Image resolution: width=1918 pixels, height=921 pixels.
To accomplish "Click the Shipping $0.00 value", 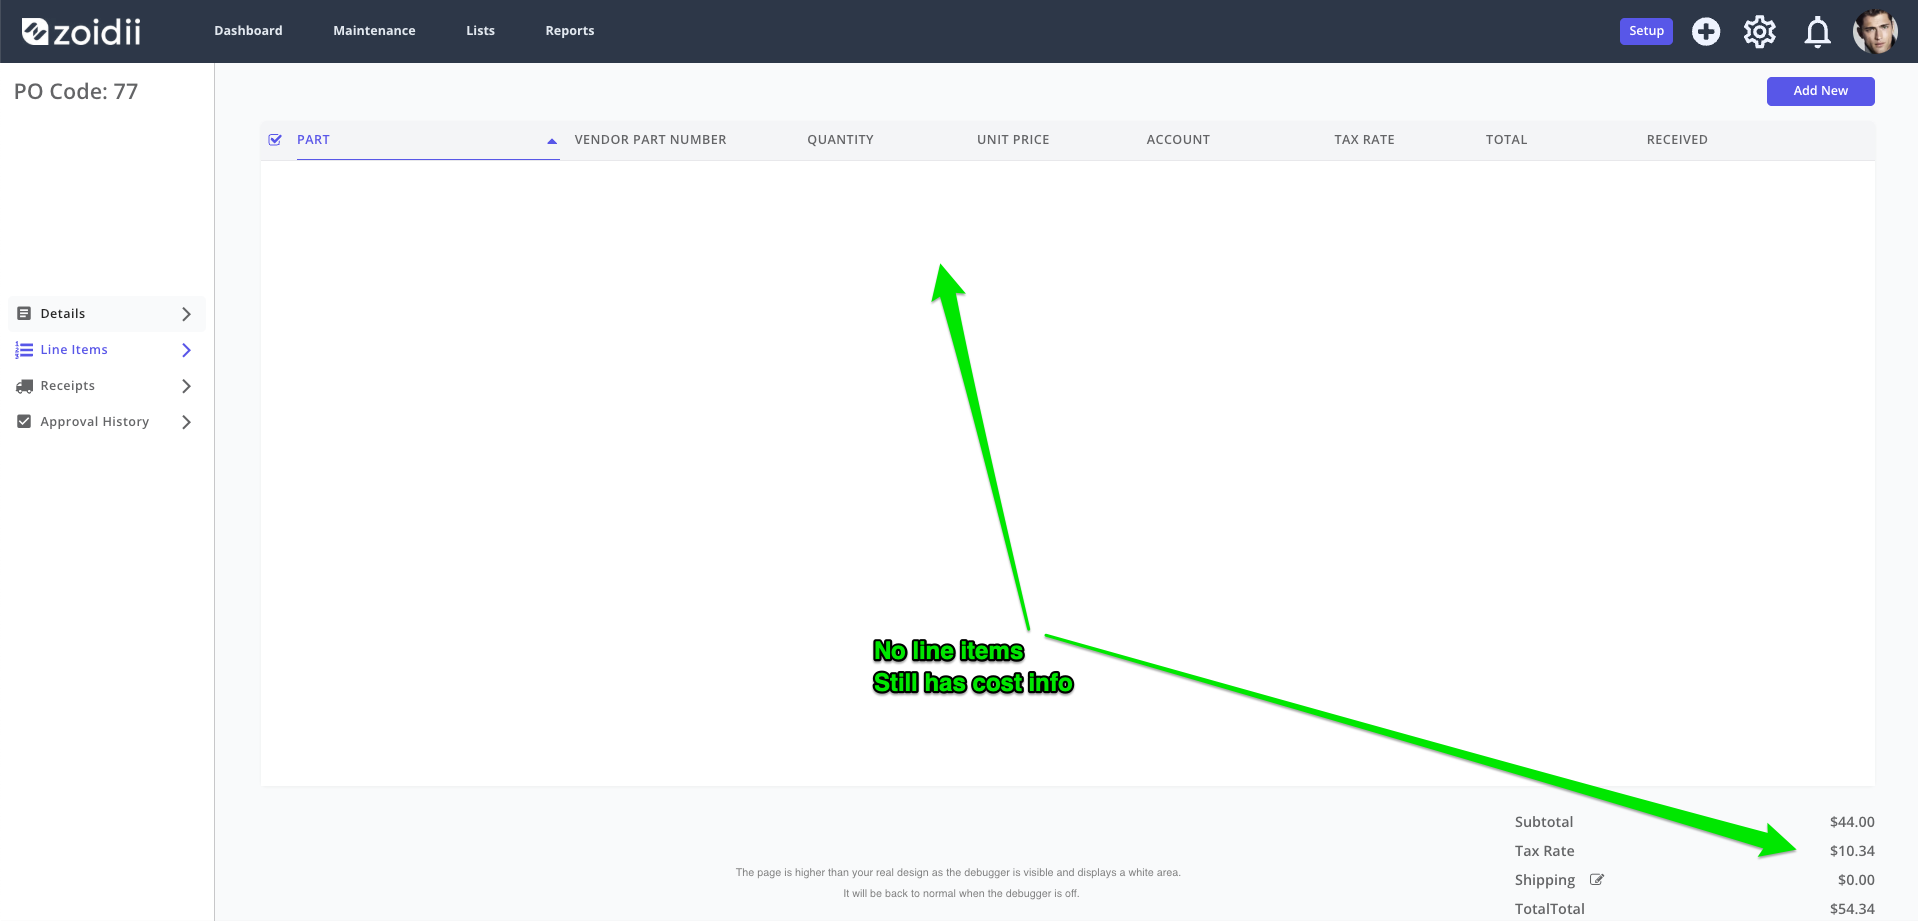I will tap(1856, 880).
